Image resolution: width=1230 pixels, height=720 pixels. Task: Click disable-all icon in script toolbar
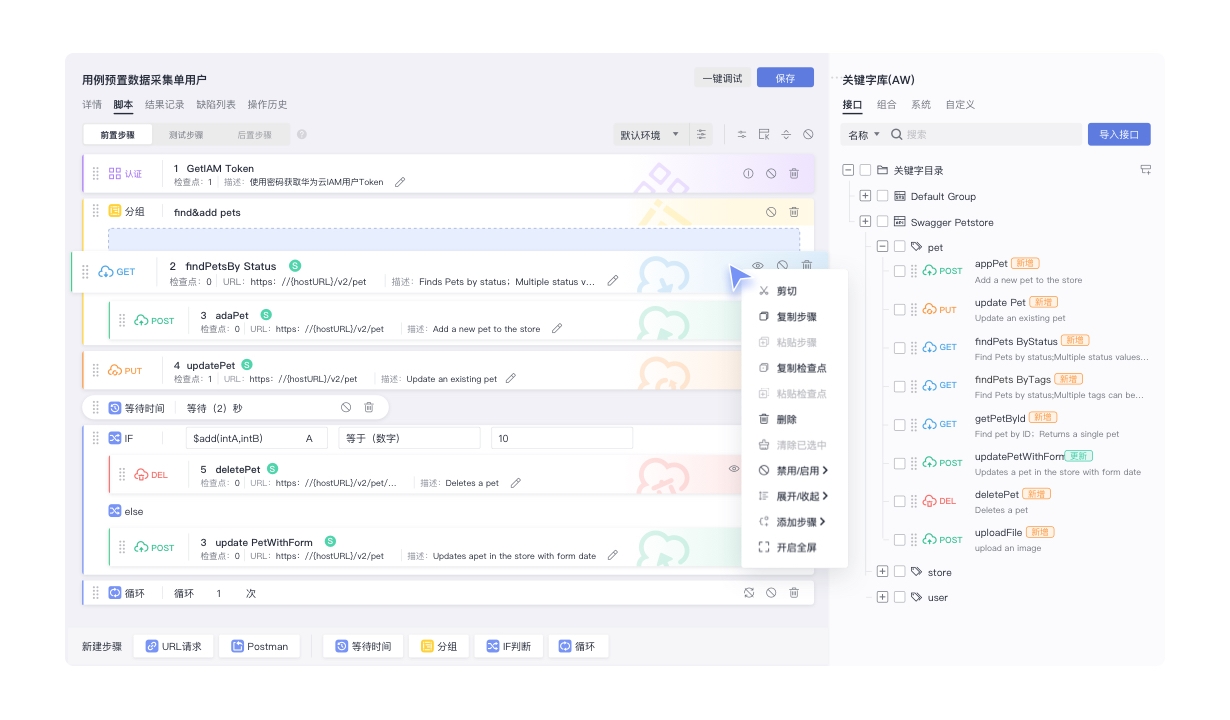pyautogui.click(x=808, y=134)
